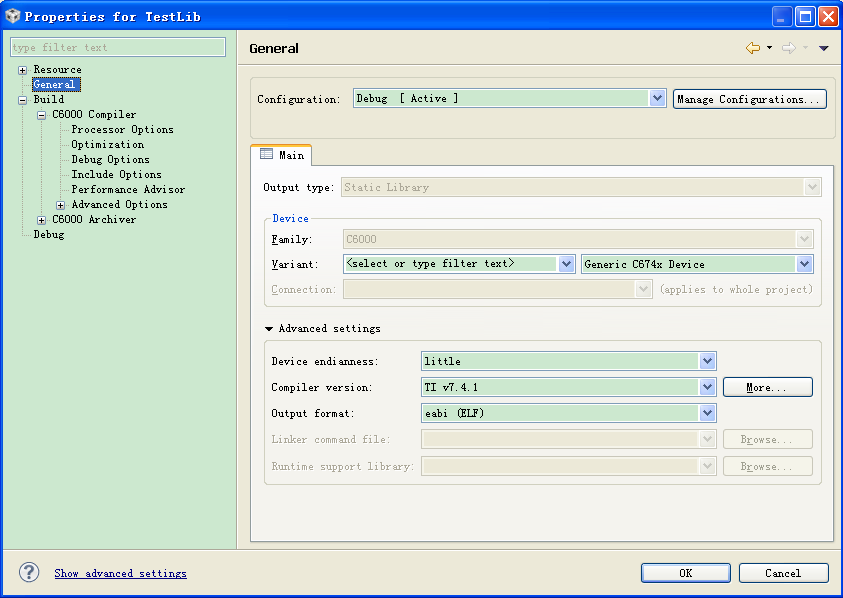Open the Device endianness dropdown

tap(707, 361)
